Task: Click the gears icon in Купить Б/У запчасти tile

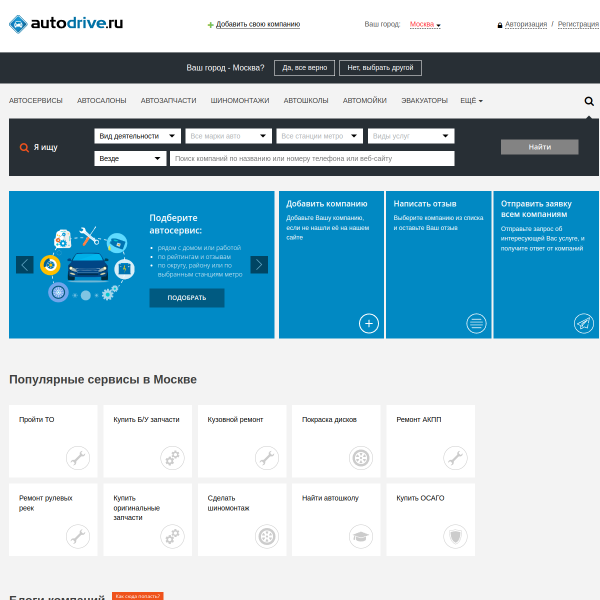Action: (x=172, y=458)
